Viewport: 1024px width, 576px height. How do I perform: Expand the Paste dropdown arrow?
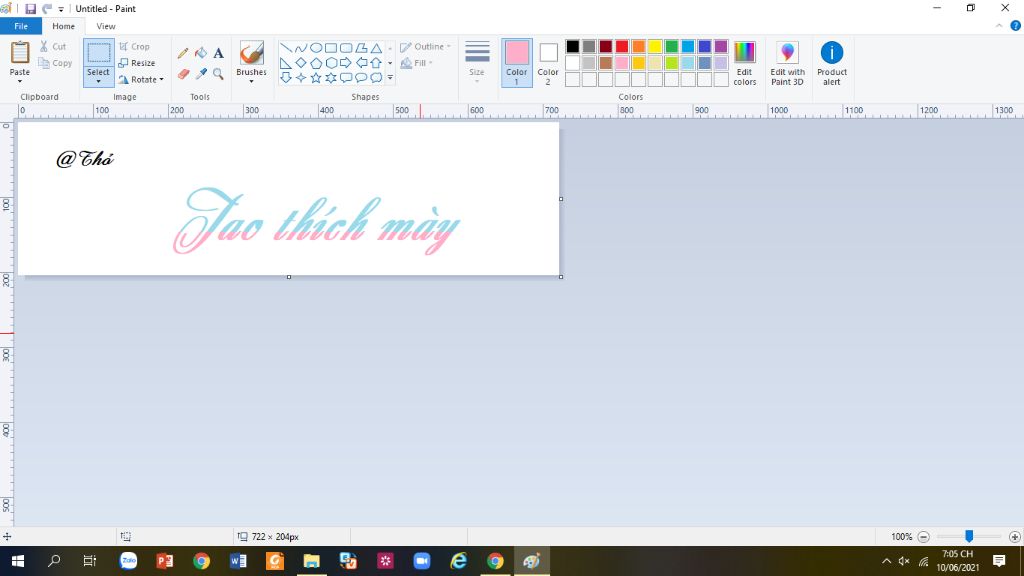20,81
